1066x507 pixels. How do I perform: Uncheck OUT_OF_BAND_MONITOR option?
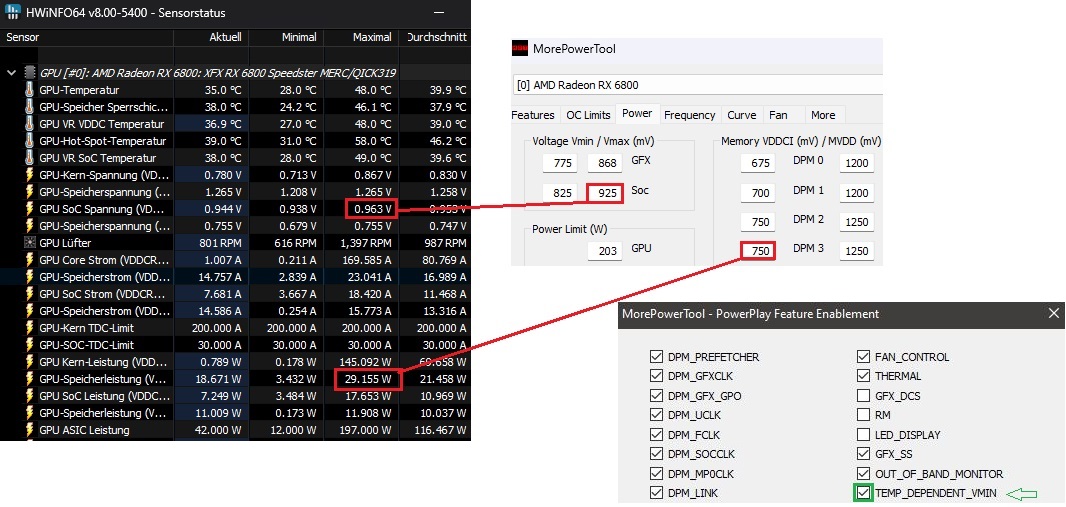pos(863,474)
